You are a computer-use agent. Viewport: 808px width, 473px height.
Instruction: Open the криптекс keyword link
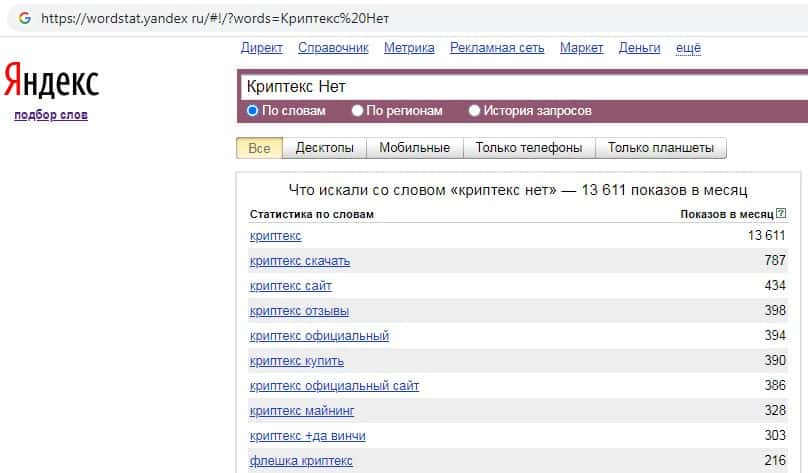pos(275,236)
